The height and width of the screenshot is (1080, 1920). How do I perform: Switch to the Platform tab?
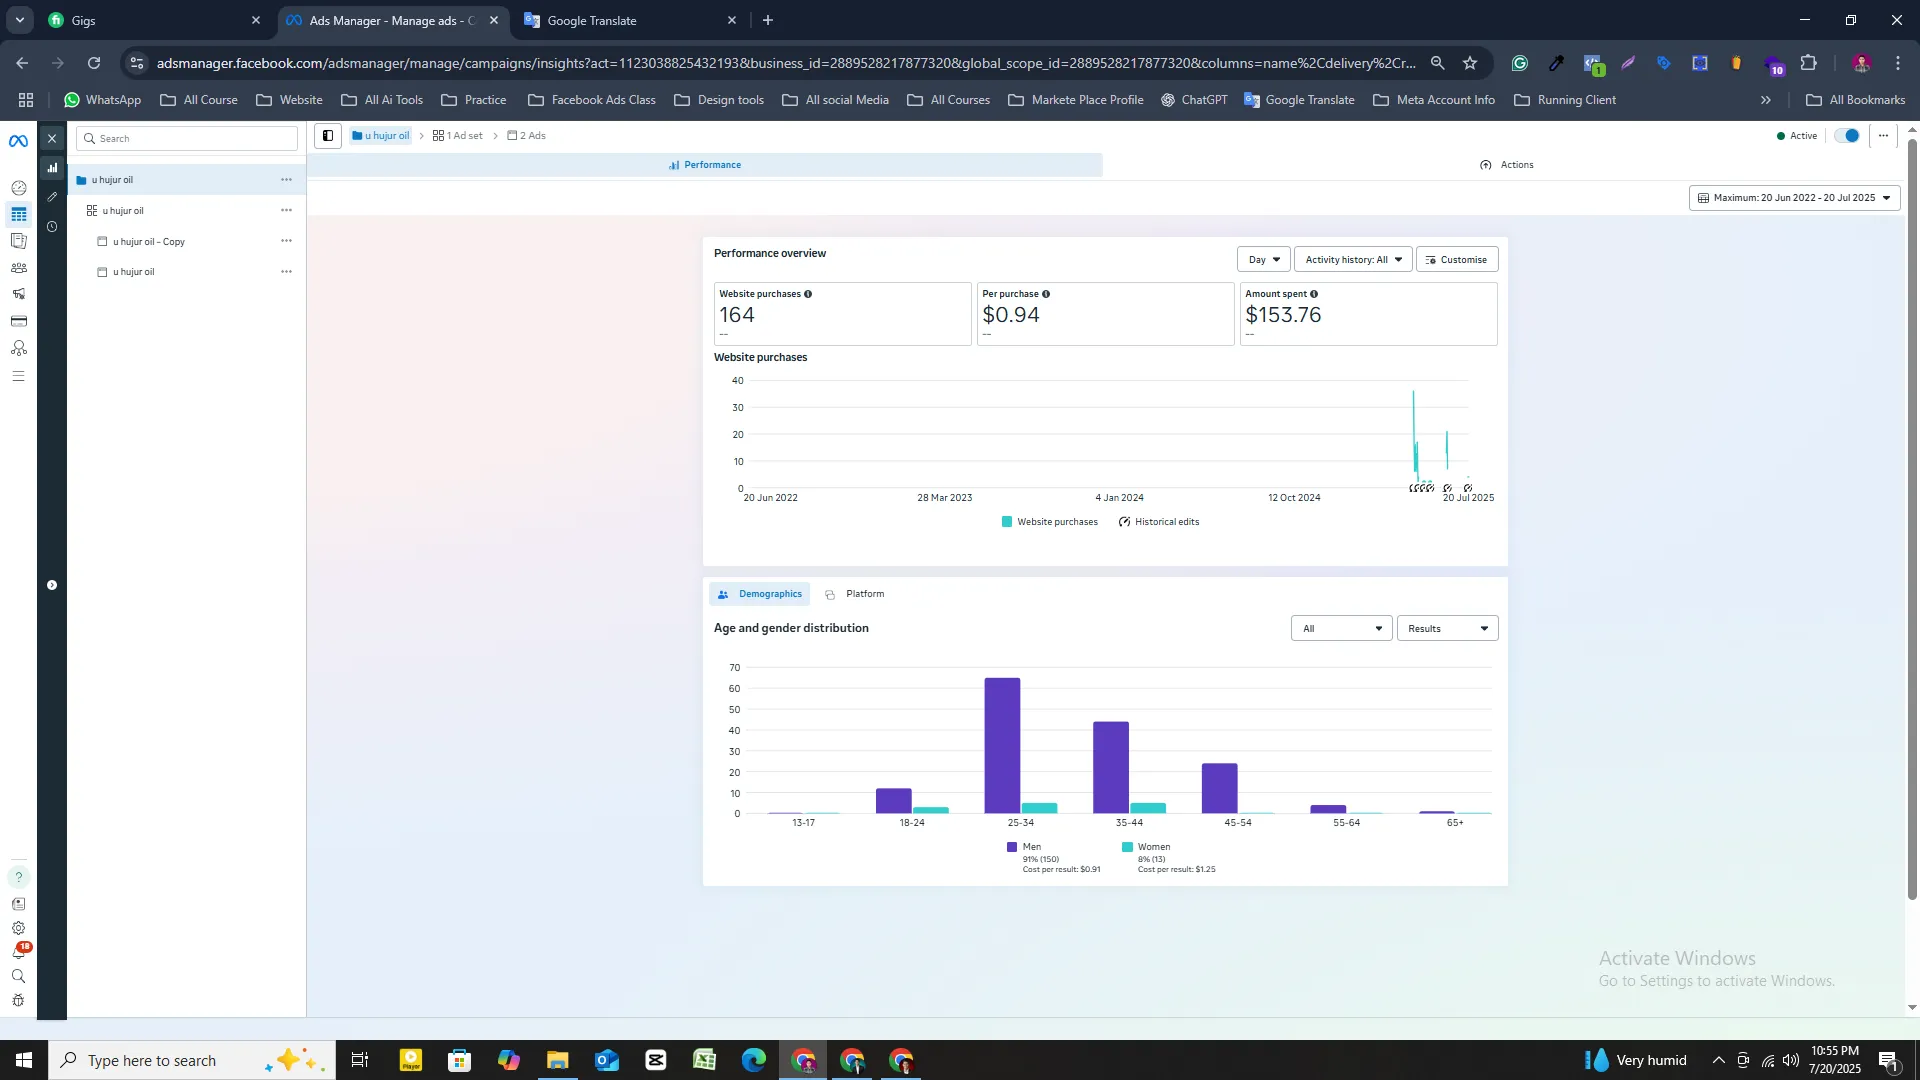pyautogui.click(x=856, y=594)
